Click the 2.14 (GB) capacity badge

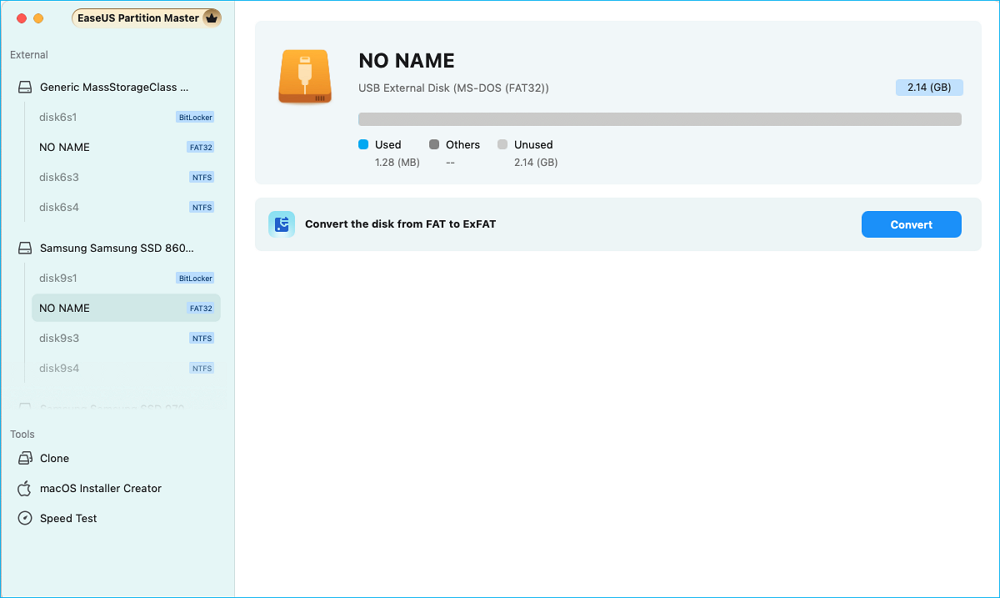(x=929, y=87)
